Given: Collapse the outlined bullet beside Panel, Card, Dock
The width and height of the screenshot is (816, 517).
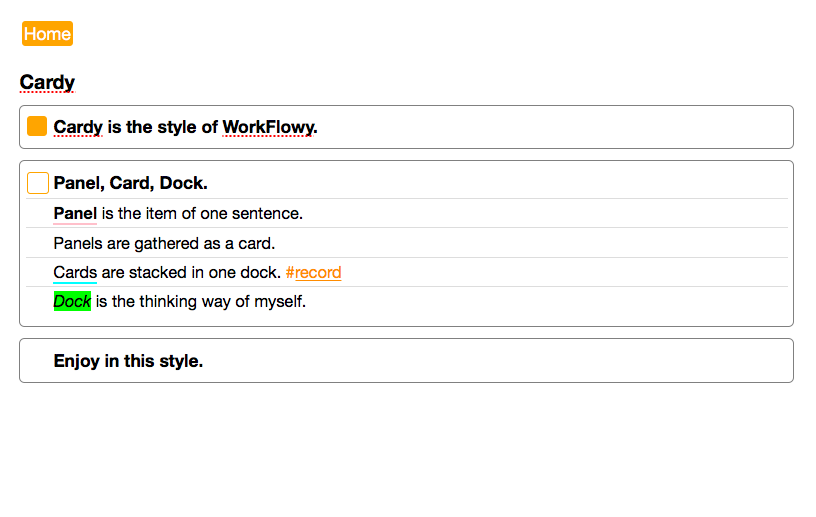Looking at the screenshot, I should coord(37,183).
